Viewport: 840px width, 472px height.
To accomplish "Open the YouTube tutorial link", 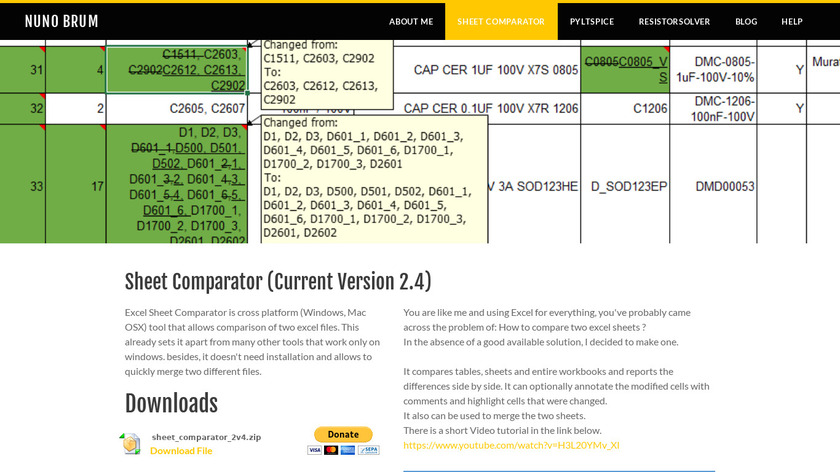I will tap(511, 445).
